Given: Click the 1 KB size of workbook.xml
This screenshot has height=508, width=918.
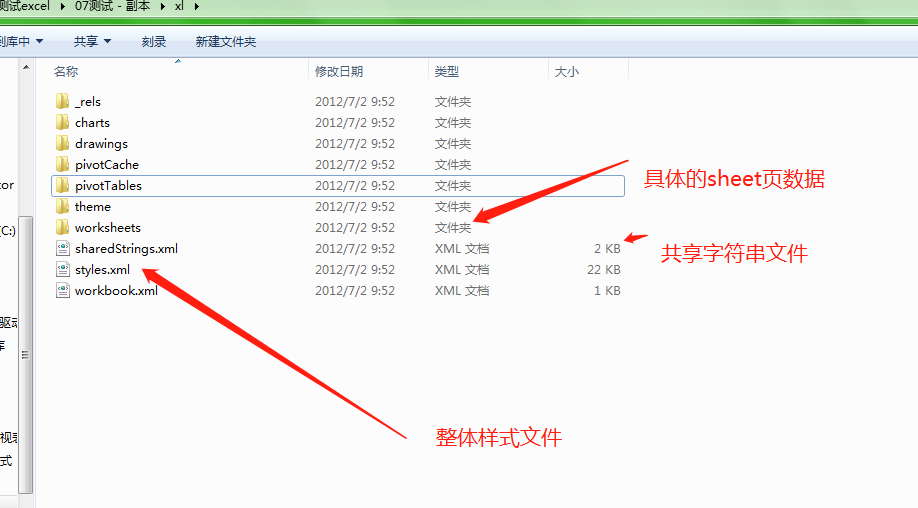Looking at the screenshot, I should 607,291.
